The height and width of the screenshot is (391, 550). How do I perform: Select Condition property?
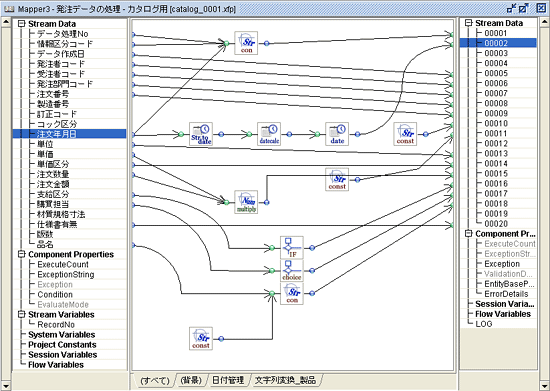55,295
